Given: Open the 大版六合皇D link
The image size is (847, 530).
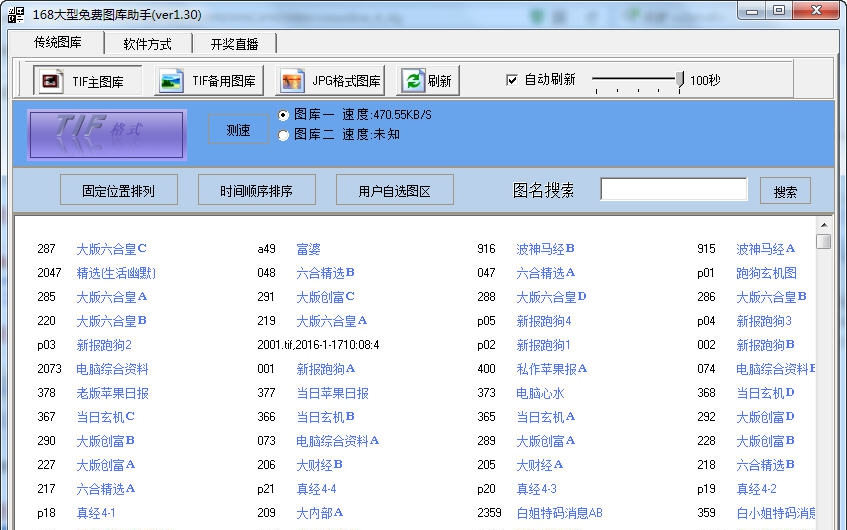Looking at the screenshot, I should [551, 297].
